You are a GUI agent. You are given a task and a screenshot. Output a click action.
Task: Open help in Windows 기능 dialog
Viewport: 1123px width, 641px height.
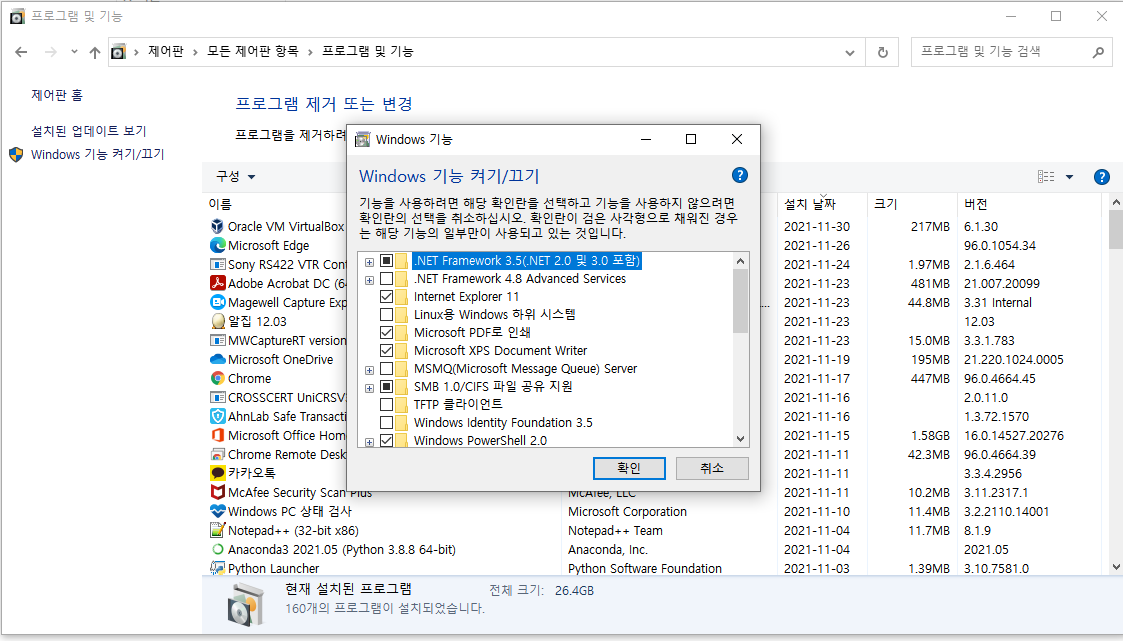coord(739,175)
